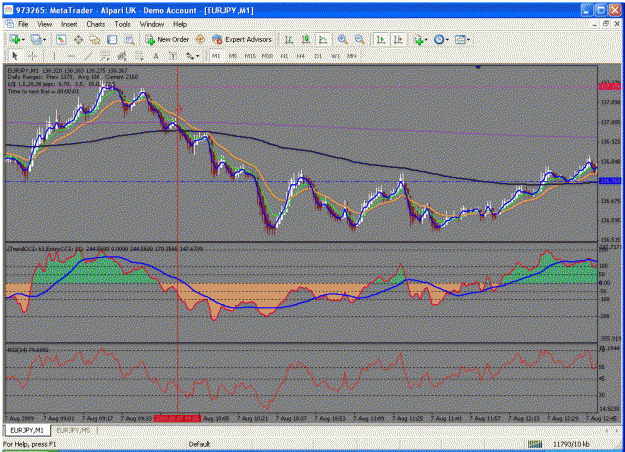Image resolution: width=625 pixels, height=452 pixels.
Task: Switch to the EURJPY,M5 chart tab
Action: (x=73, y=430)
